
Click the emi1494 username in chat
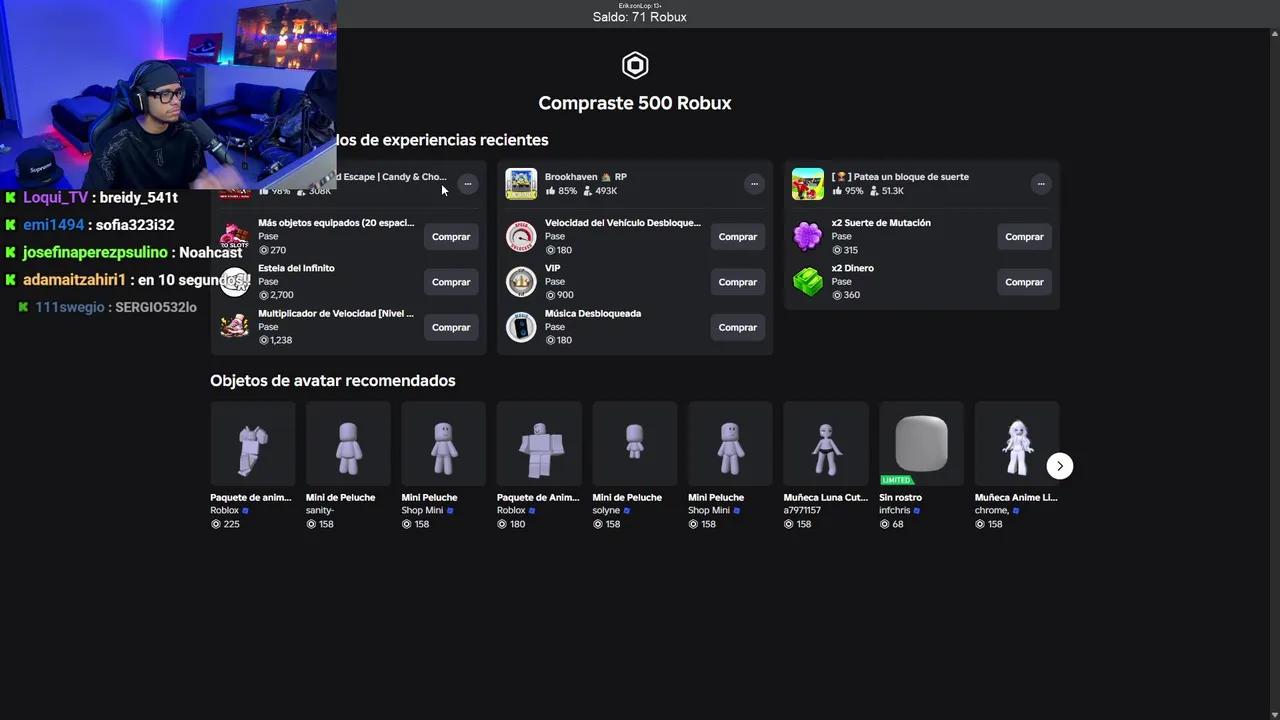tap(54, 225)
